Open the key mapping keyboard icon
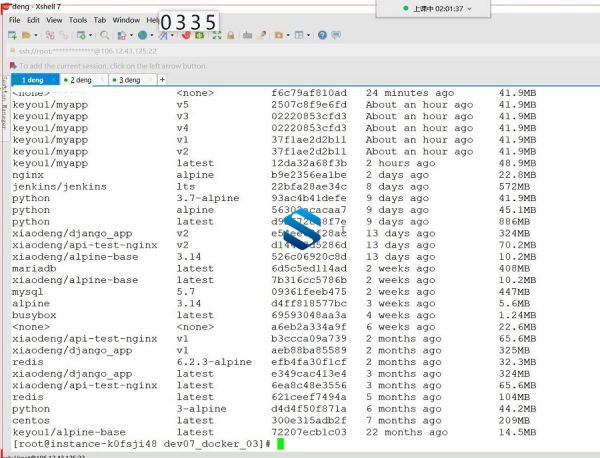 [248, 35]
